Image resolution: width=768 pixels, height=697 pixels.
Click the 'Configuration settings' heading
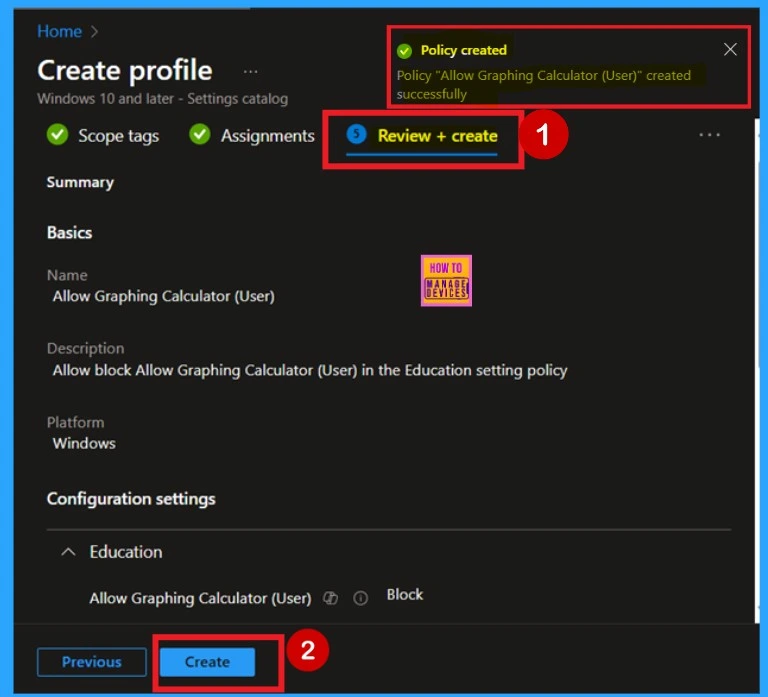(131, 499)
